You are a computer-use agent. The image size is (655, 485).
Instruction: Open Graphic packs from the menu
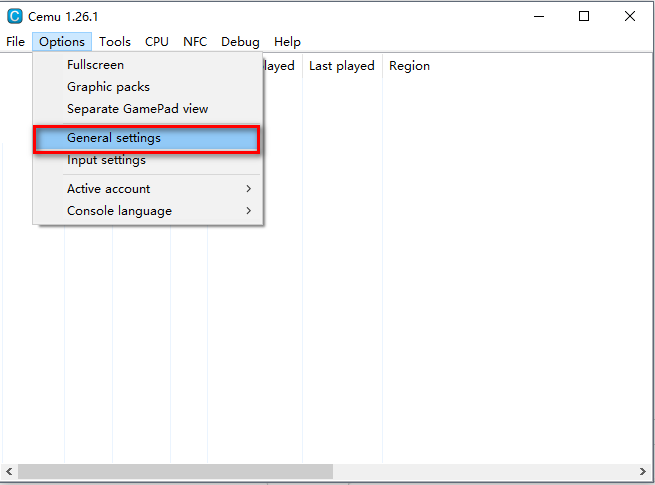pyautogui.click(x=148, y=87)
